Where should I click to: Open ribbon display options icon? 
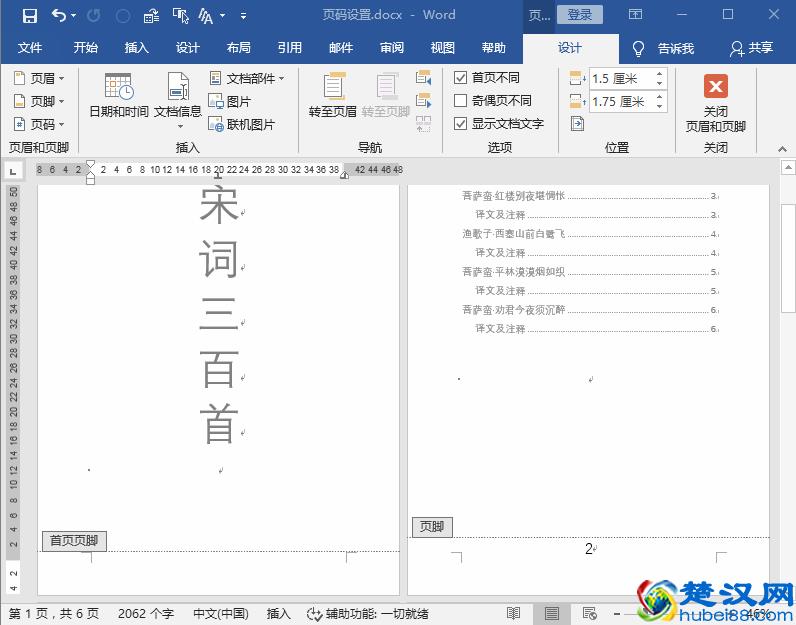point(635,15)
